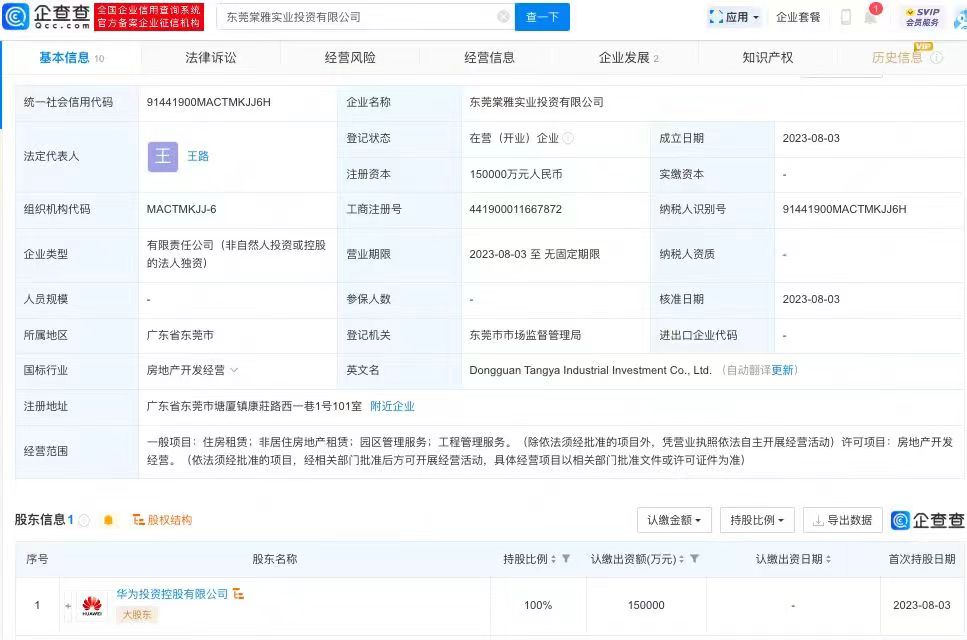Click the 大股东 tag
The image size is (967, 640).
point(137,615)
